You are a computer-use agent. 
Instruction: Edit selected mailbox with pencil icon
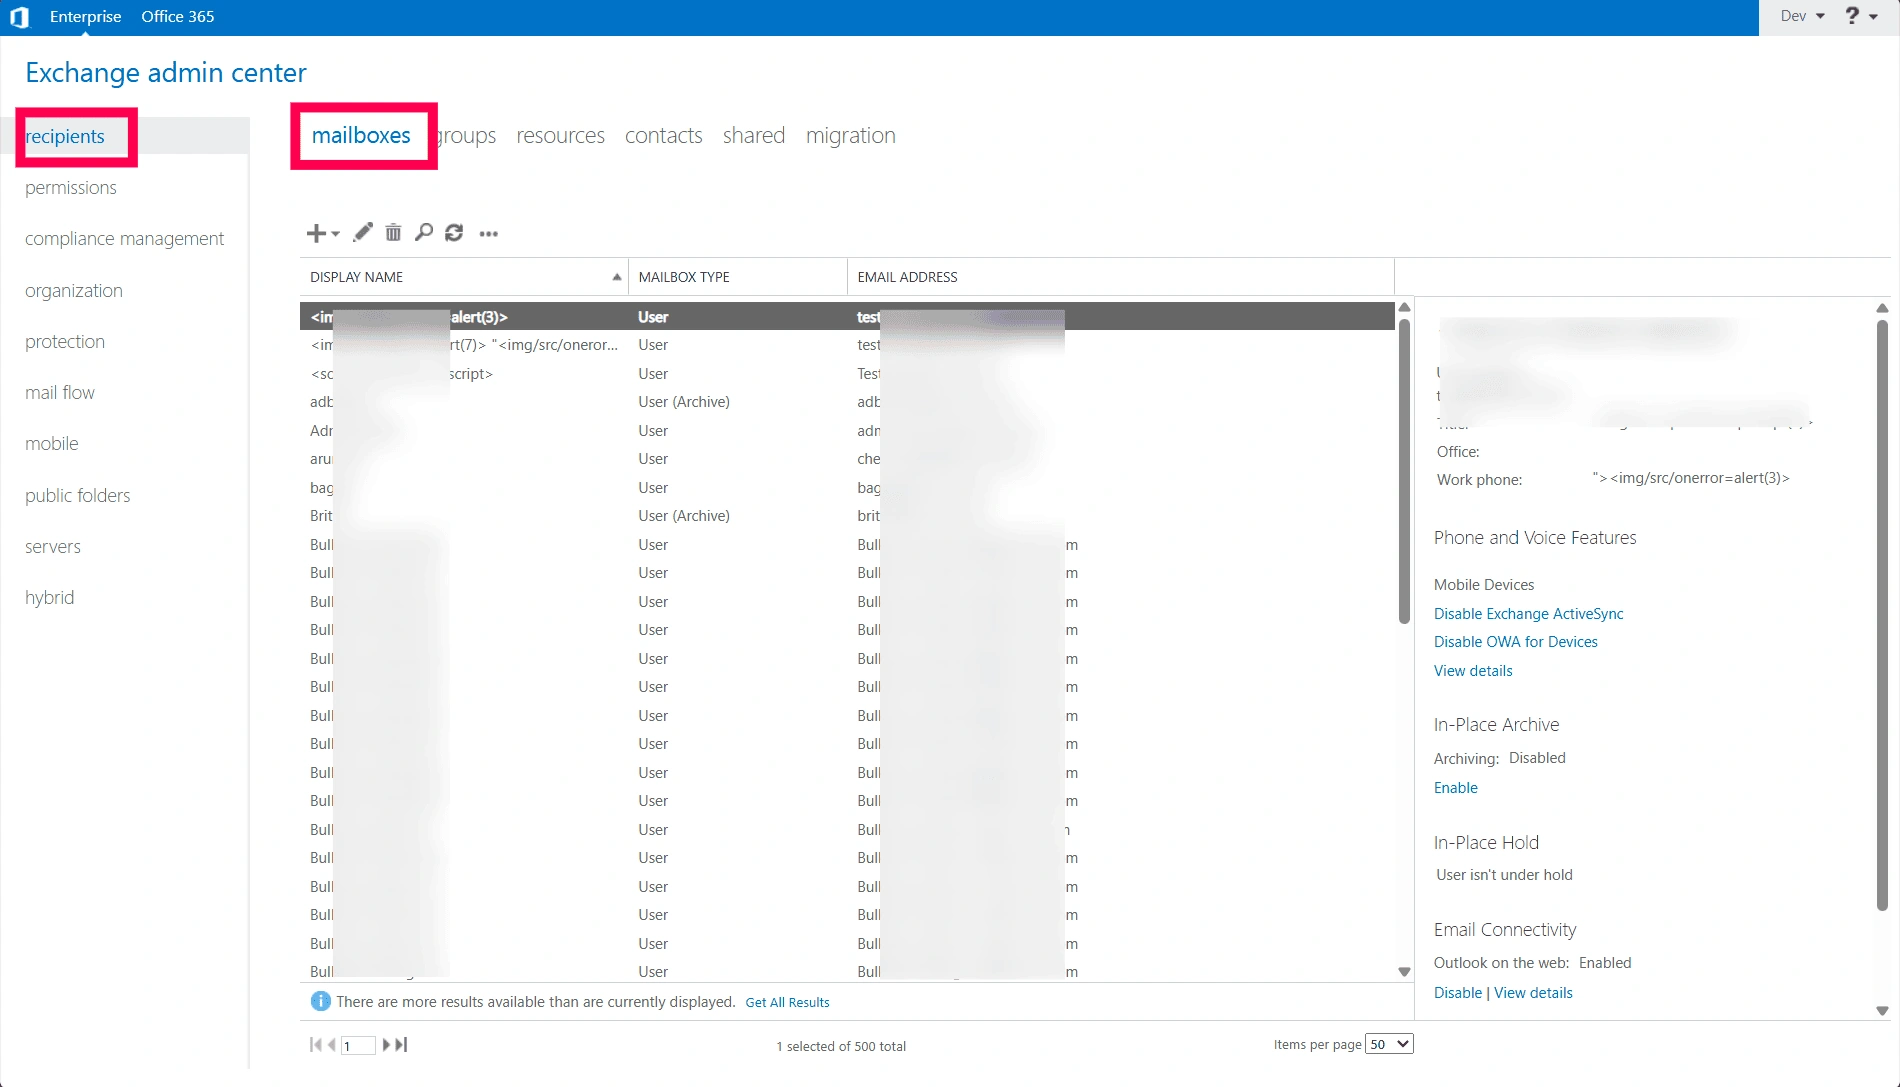pyautogui.click(x=363, y=232)
